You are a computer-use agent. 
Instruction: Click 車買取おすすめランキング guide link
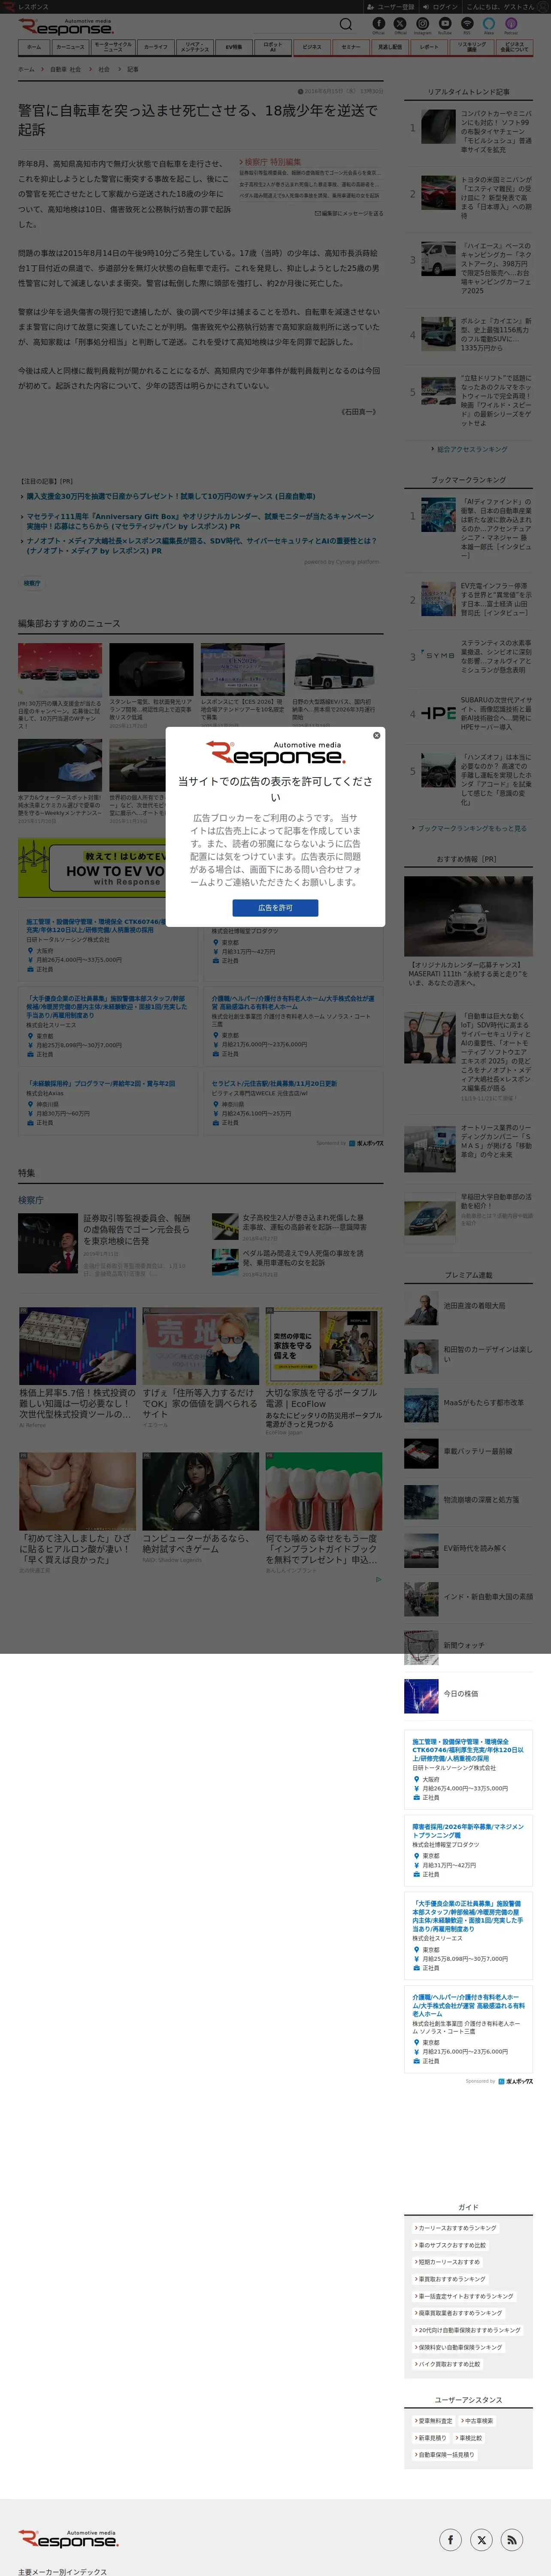pos(450,2279)
